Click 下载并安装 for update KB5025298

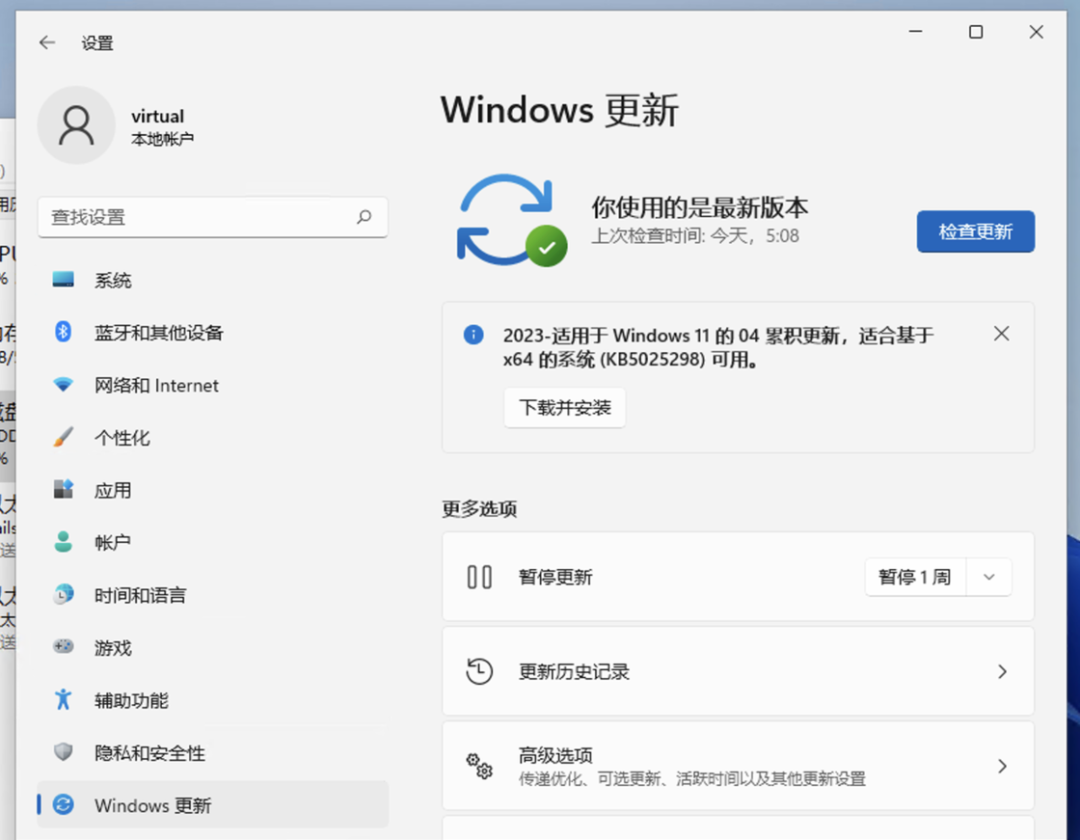[x=564, y=407]
